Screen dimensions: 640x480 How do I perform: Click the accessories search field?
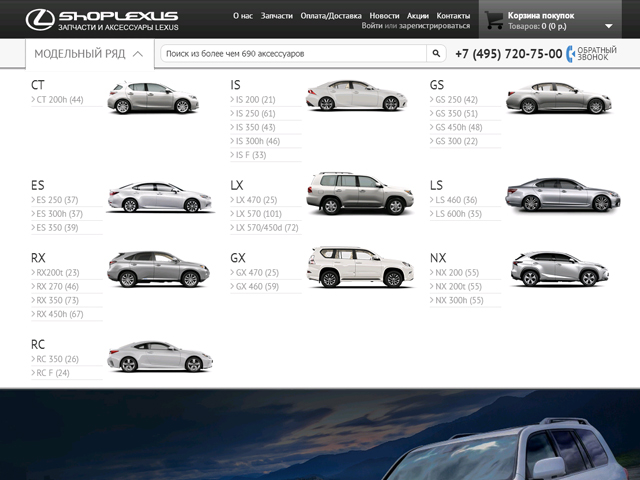coord(293,53)
